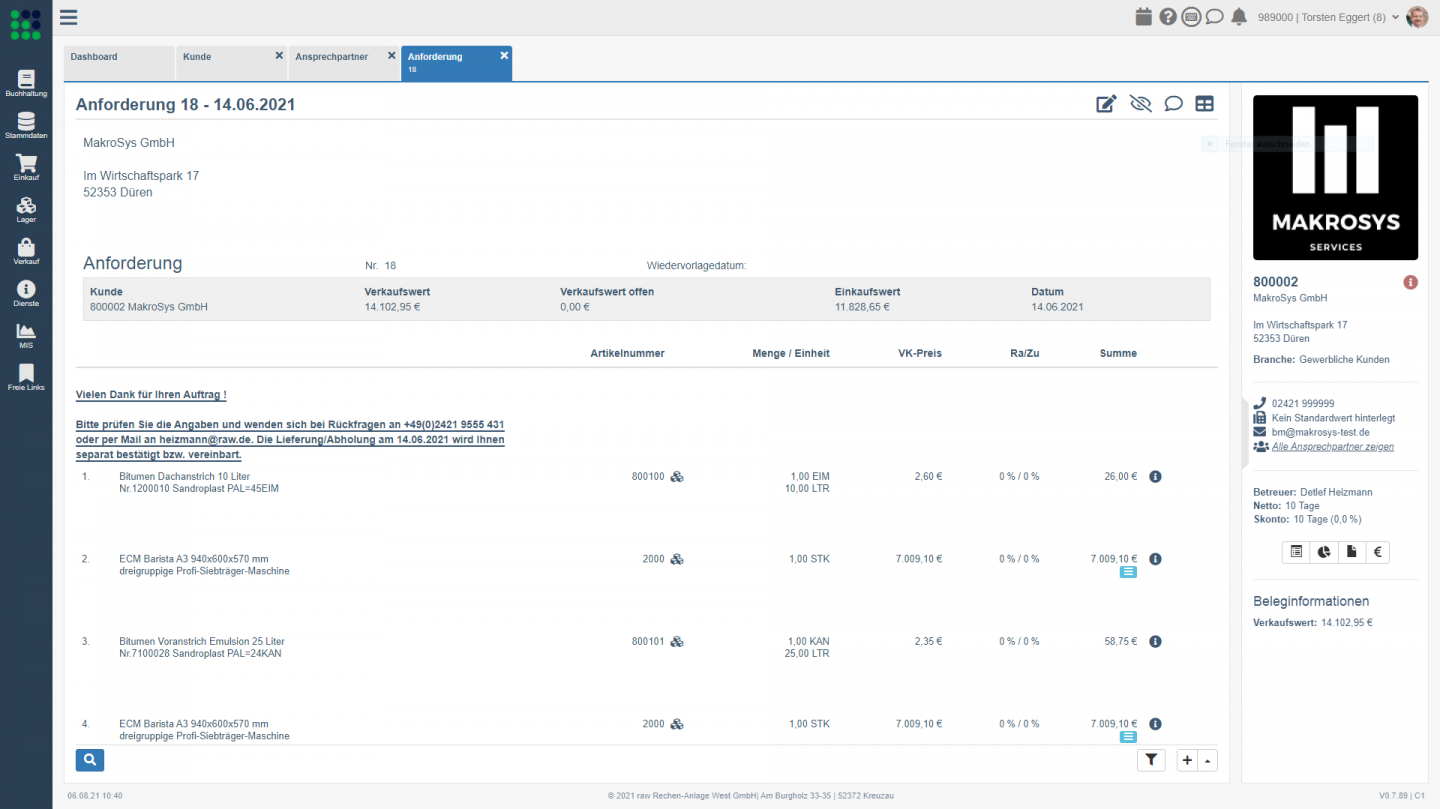Close the Ansprechpartner tab

pos(391,56)
